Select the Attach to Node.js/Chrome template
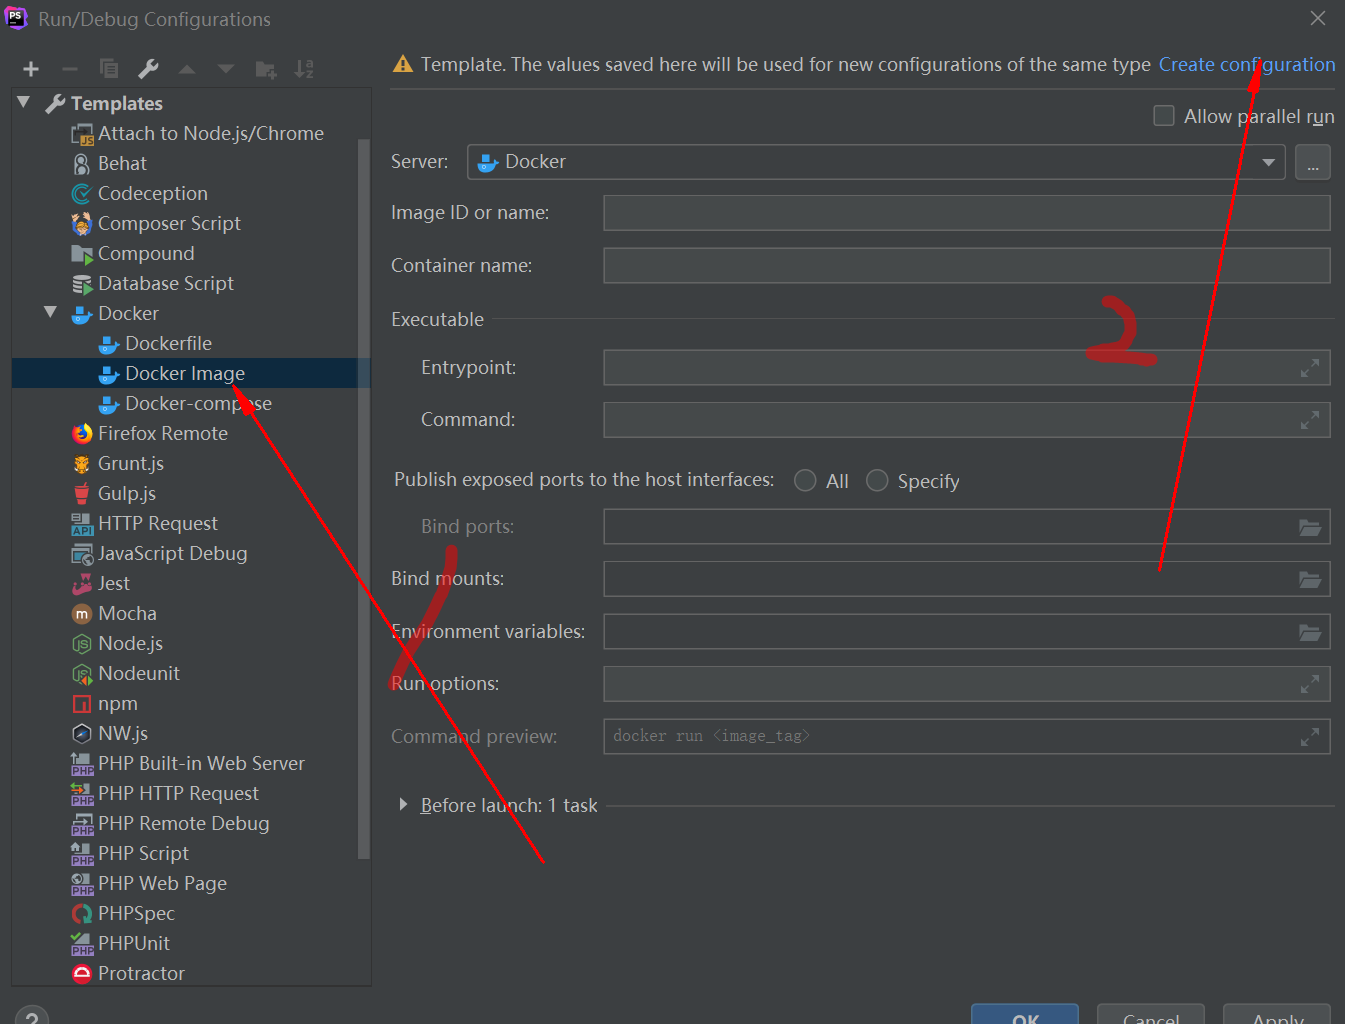The height and width of the screenshot is (1024, 1345). [190, 134]
